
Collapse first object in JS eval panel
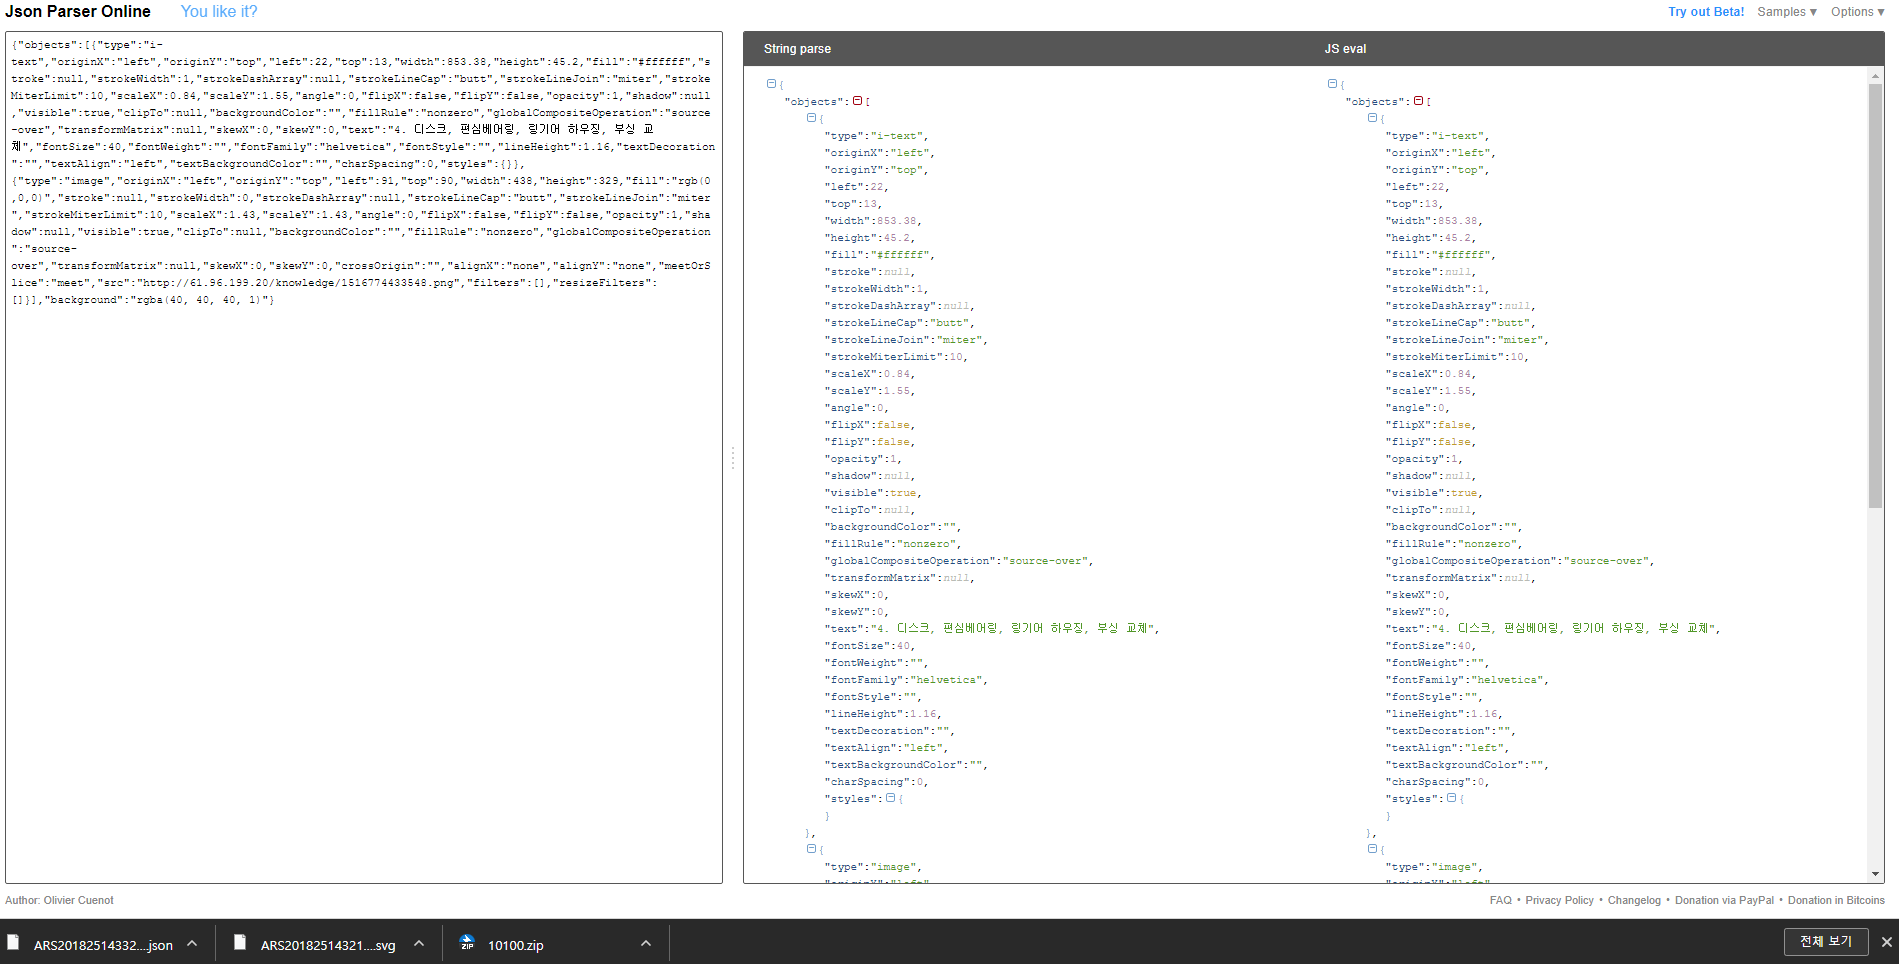pos(1372,118)
